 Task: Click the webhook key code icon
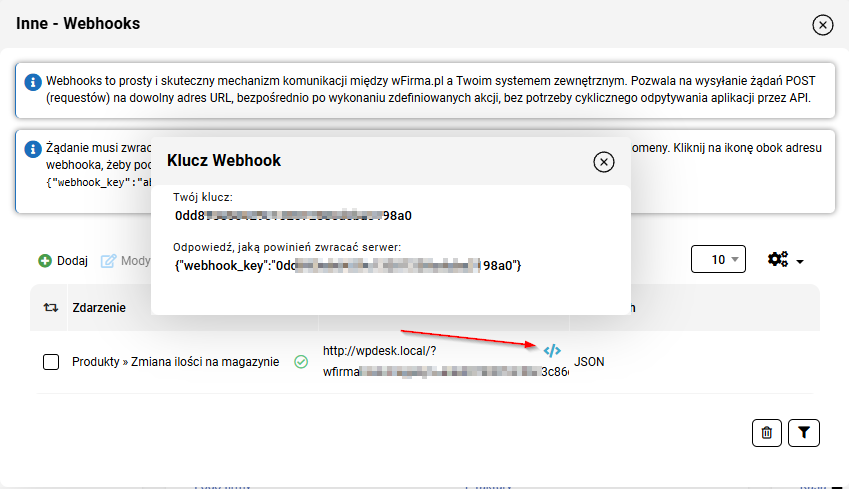pyautogui.click(x=552, y=351)
